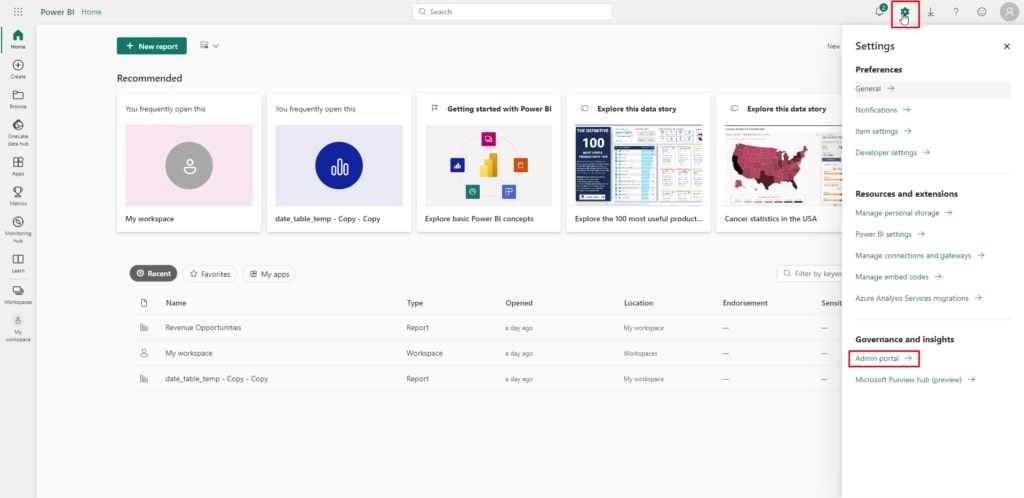Open the Admin portal link

click(x=884, y=358)
